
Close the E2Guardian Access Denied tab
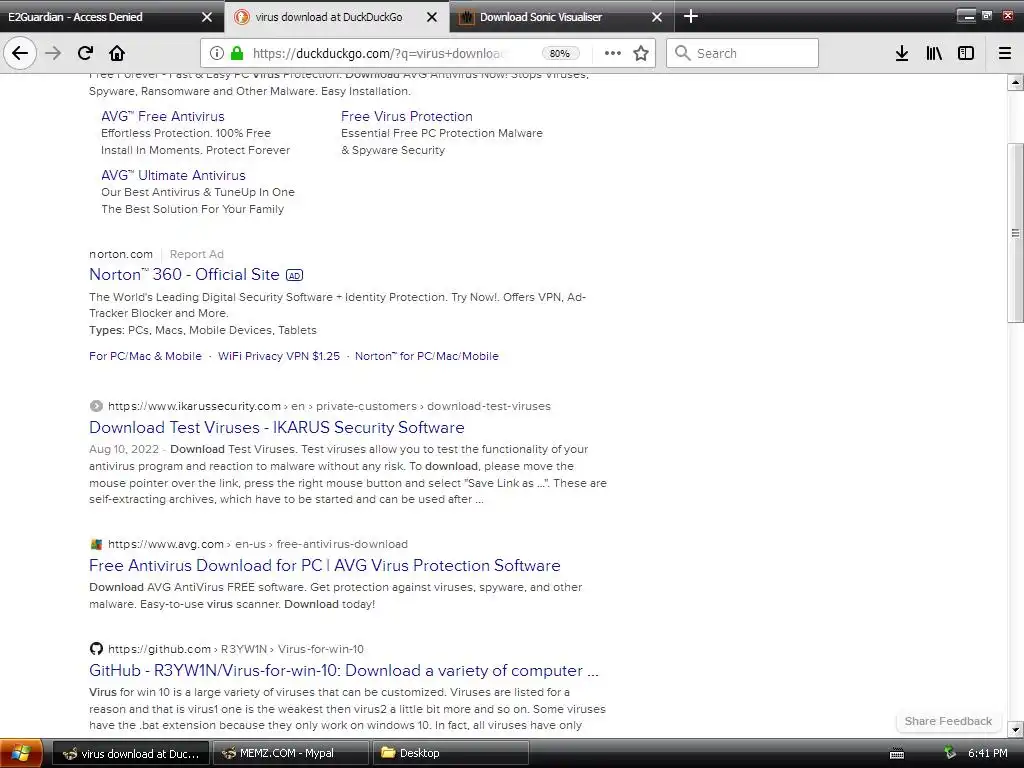tap(207, 17)
